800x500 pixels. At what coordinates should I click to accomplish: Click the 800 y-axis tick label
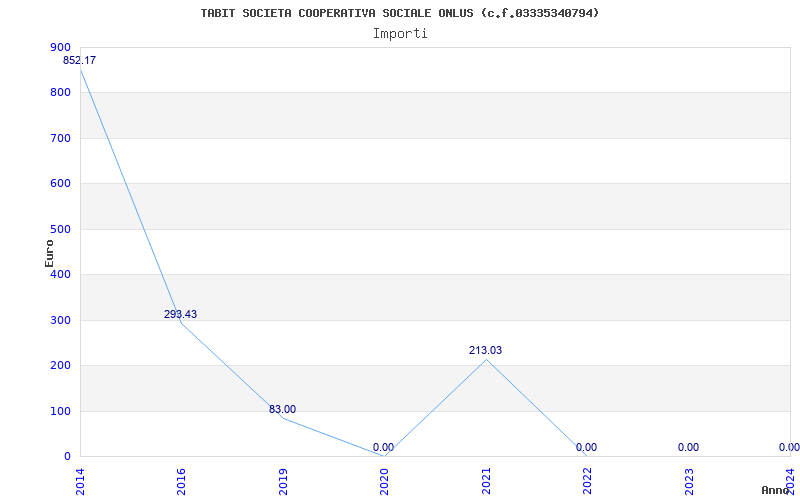pyautogui.click(x=60, y=93)
